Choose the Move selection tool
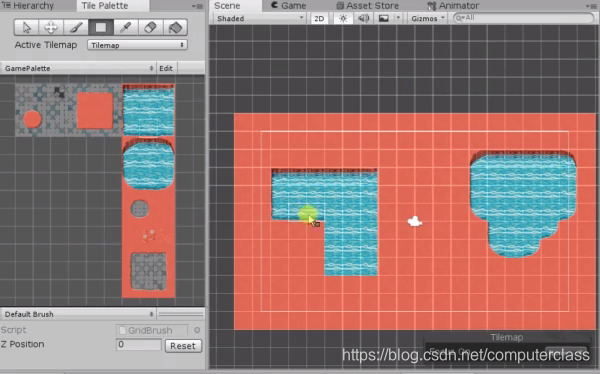Image resolution: width=600 pixels, height=374 pixels. tap(51, 27)
